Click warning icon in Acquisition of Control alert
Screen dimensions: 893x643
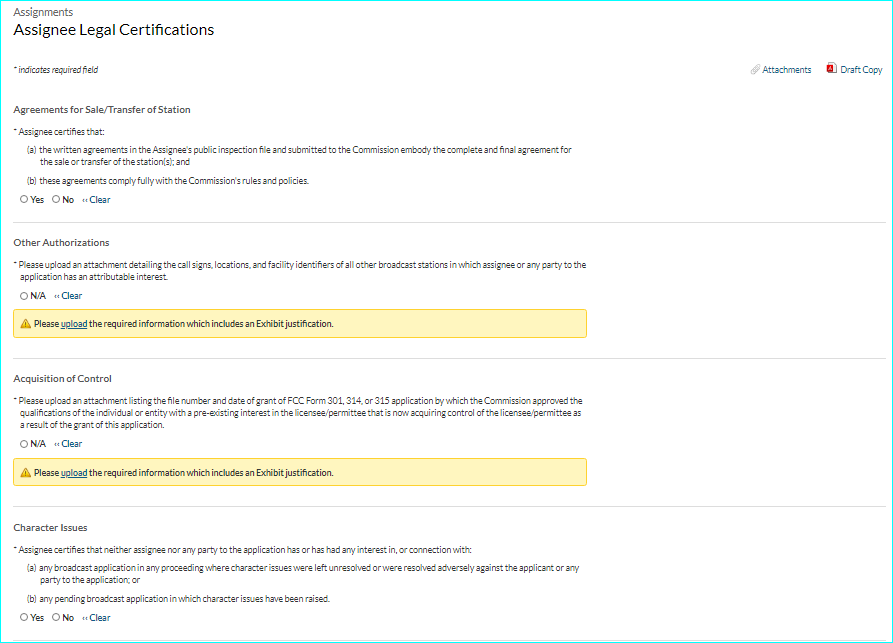26,473
